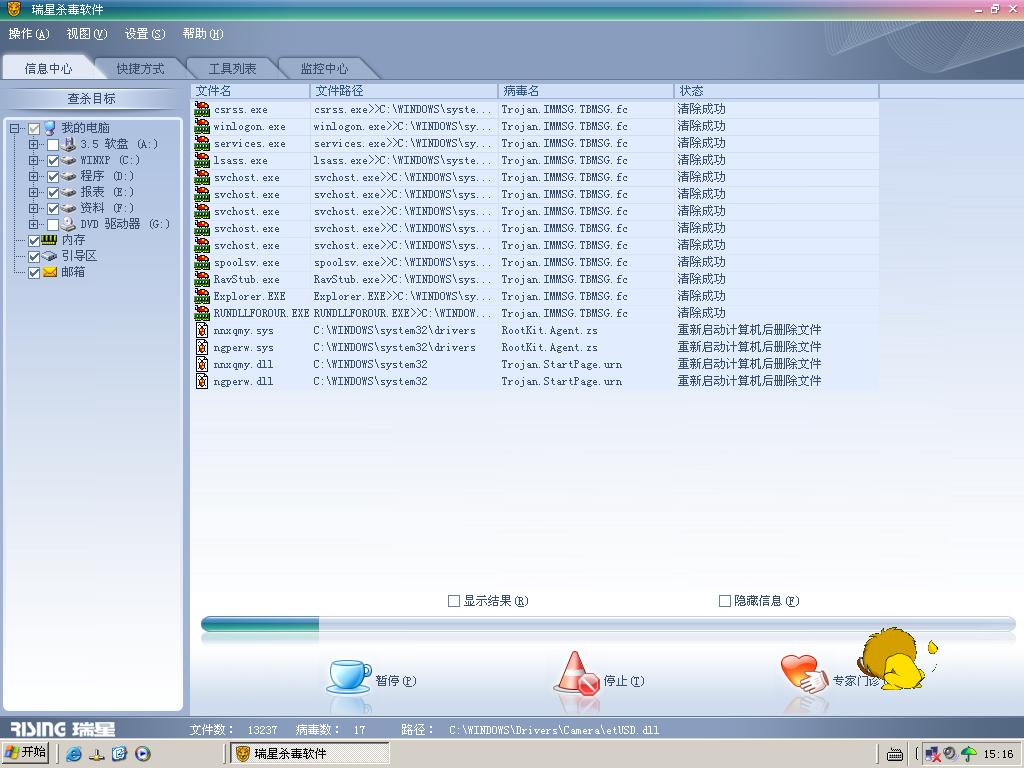Toggle the My Computer checkbox
Screen dimensions: 1024x768
34,129
